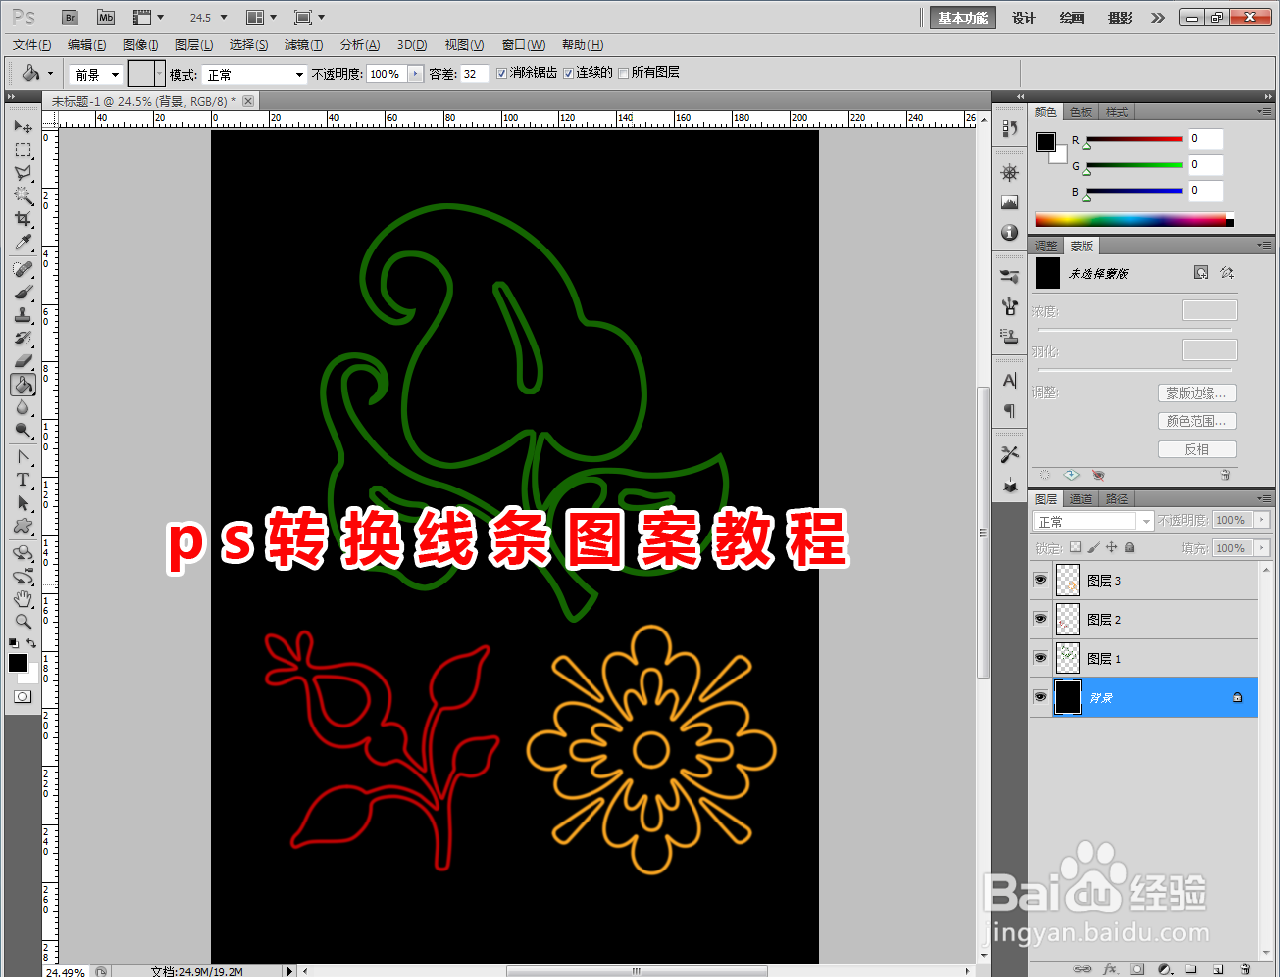Select the Crop tool
This screenshot has height=977, width=1280.
pyautogui.click(x=23, y=219)
